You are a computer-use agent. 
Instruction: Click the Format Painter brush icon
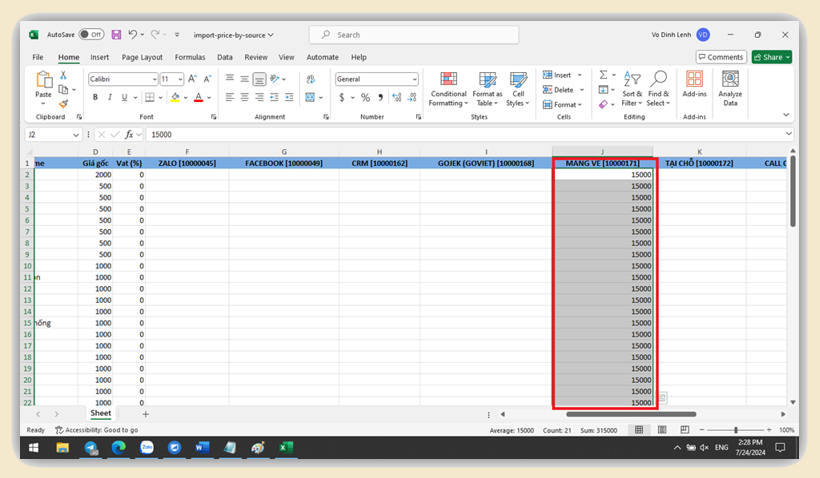63,103
